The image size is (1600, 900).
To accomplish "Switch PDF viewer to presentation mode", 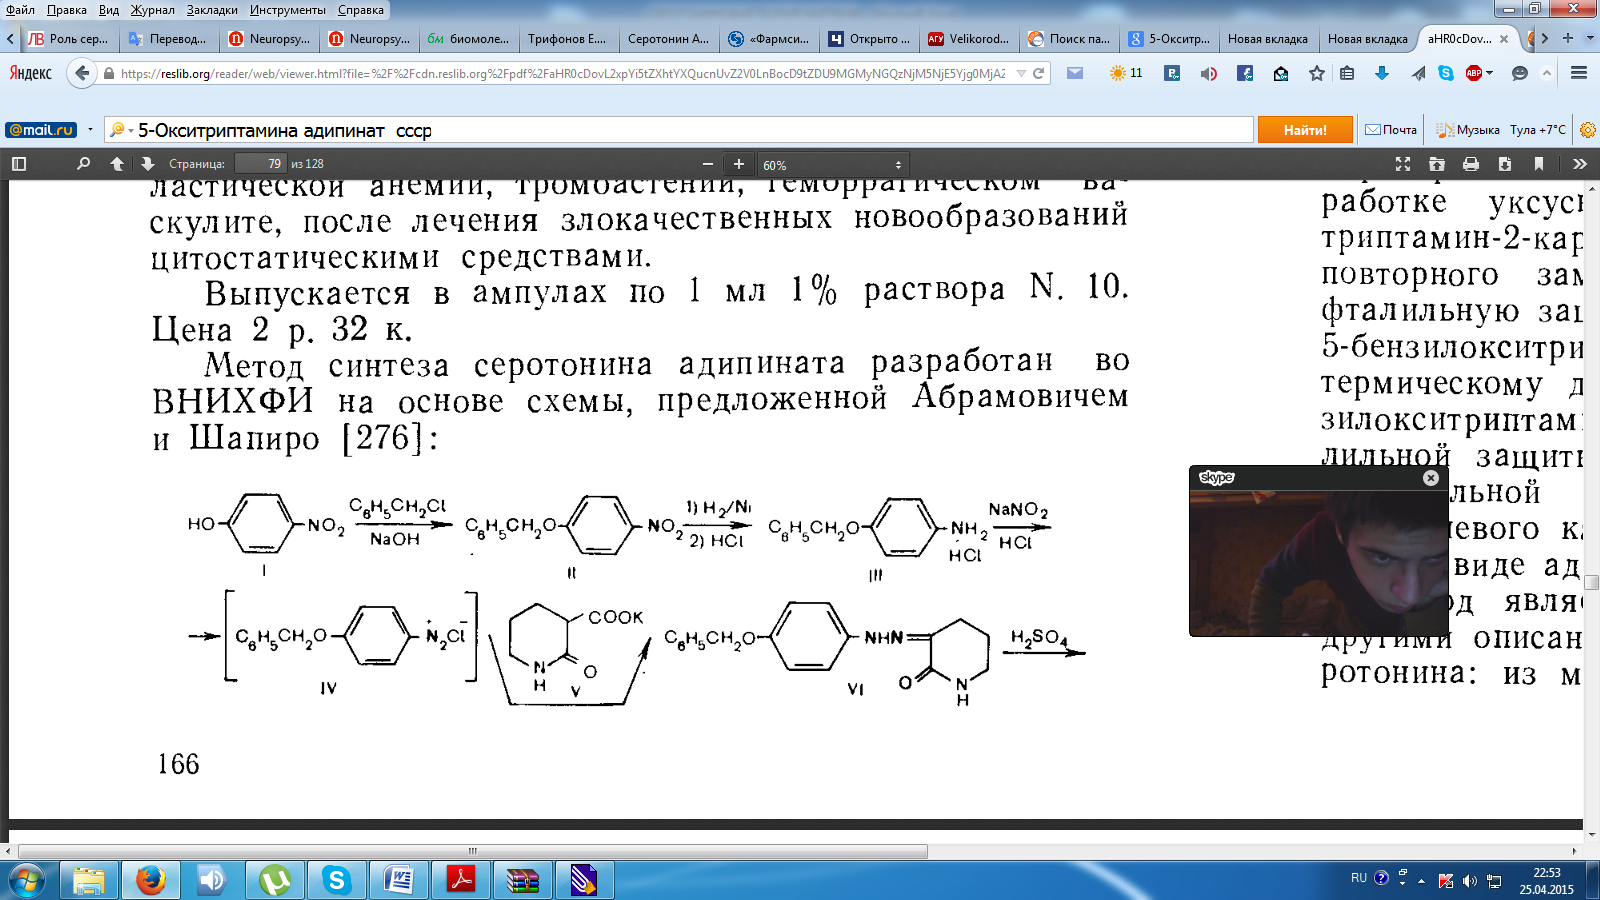I will pos(1403,164).
